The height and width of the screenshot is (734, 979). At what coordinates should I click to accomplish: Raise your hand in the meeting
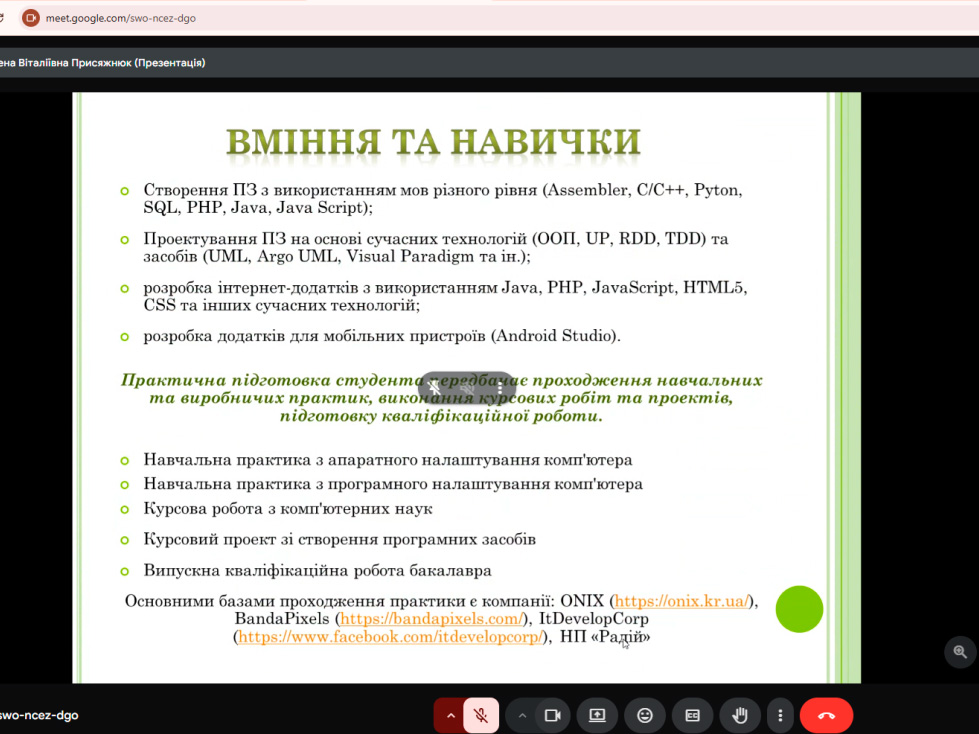pos(740,715)
